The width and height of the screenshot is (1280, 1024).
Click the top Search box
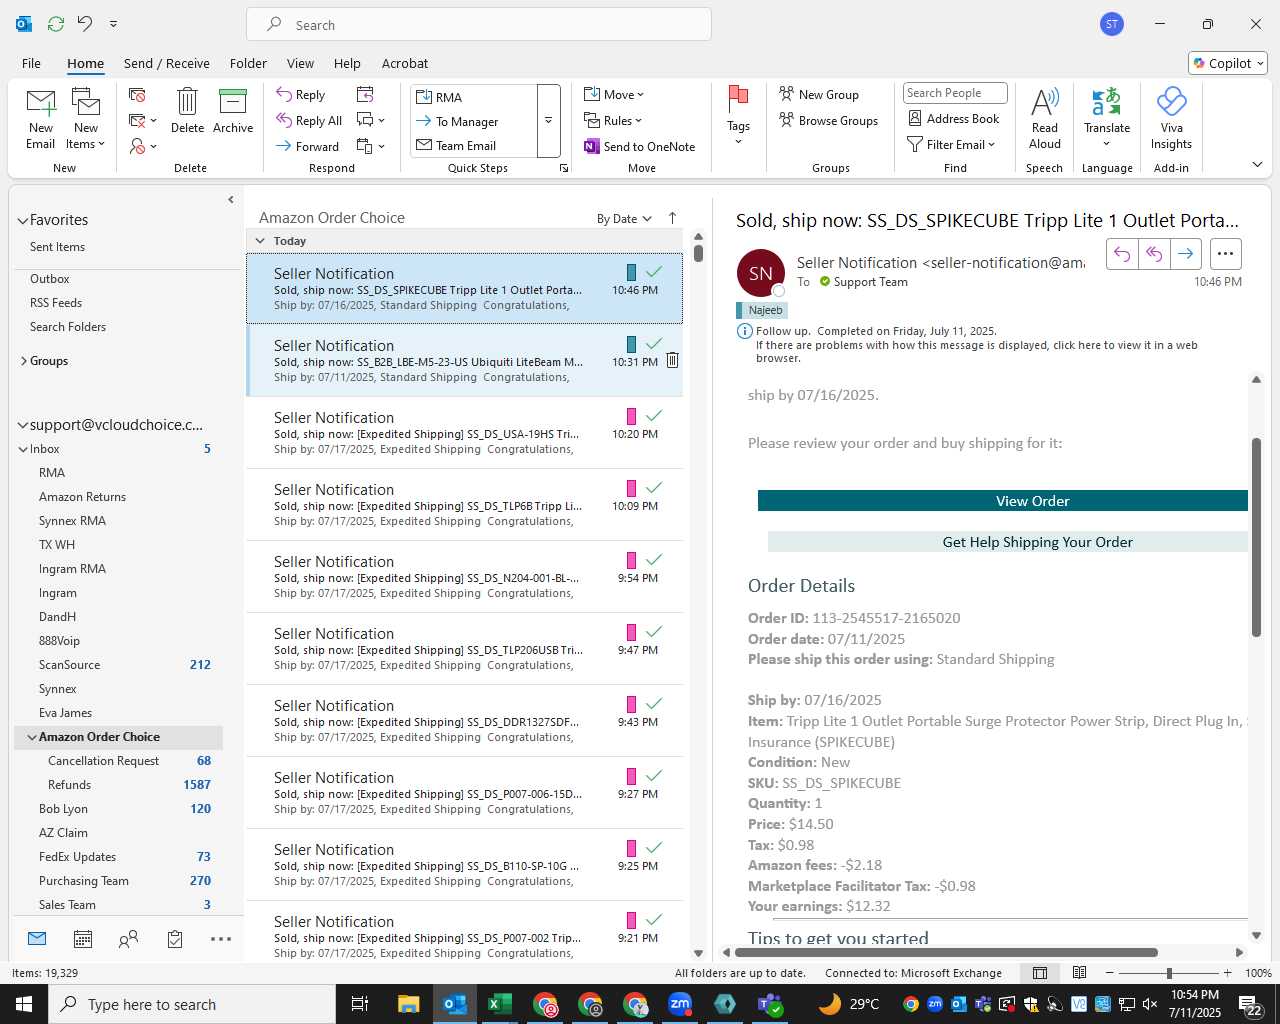pos(479,25)
